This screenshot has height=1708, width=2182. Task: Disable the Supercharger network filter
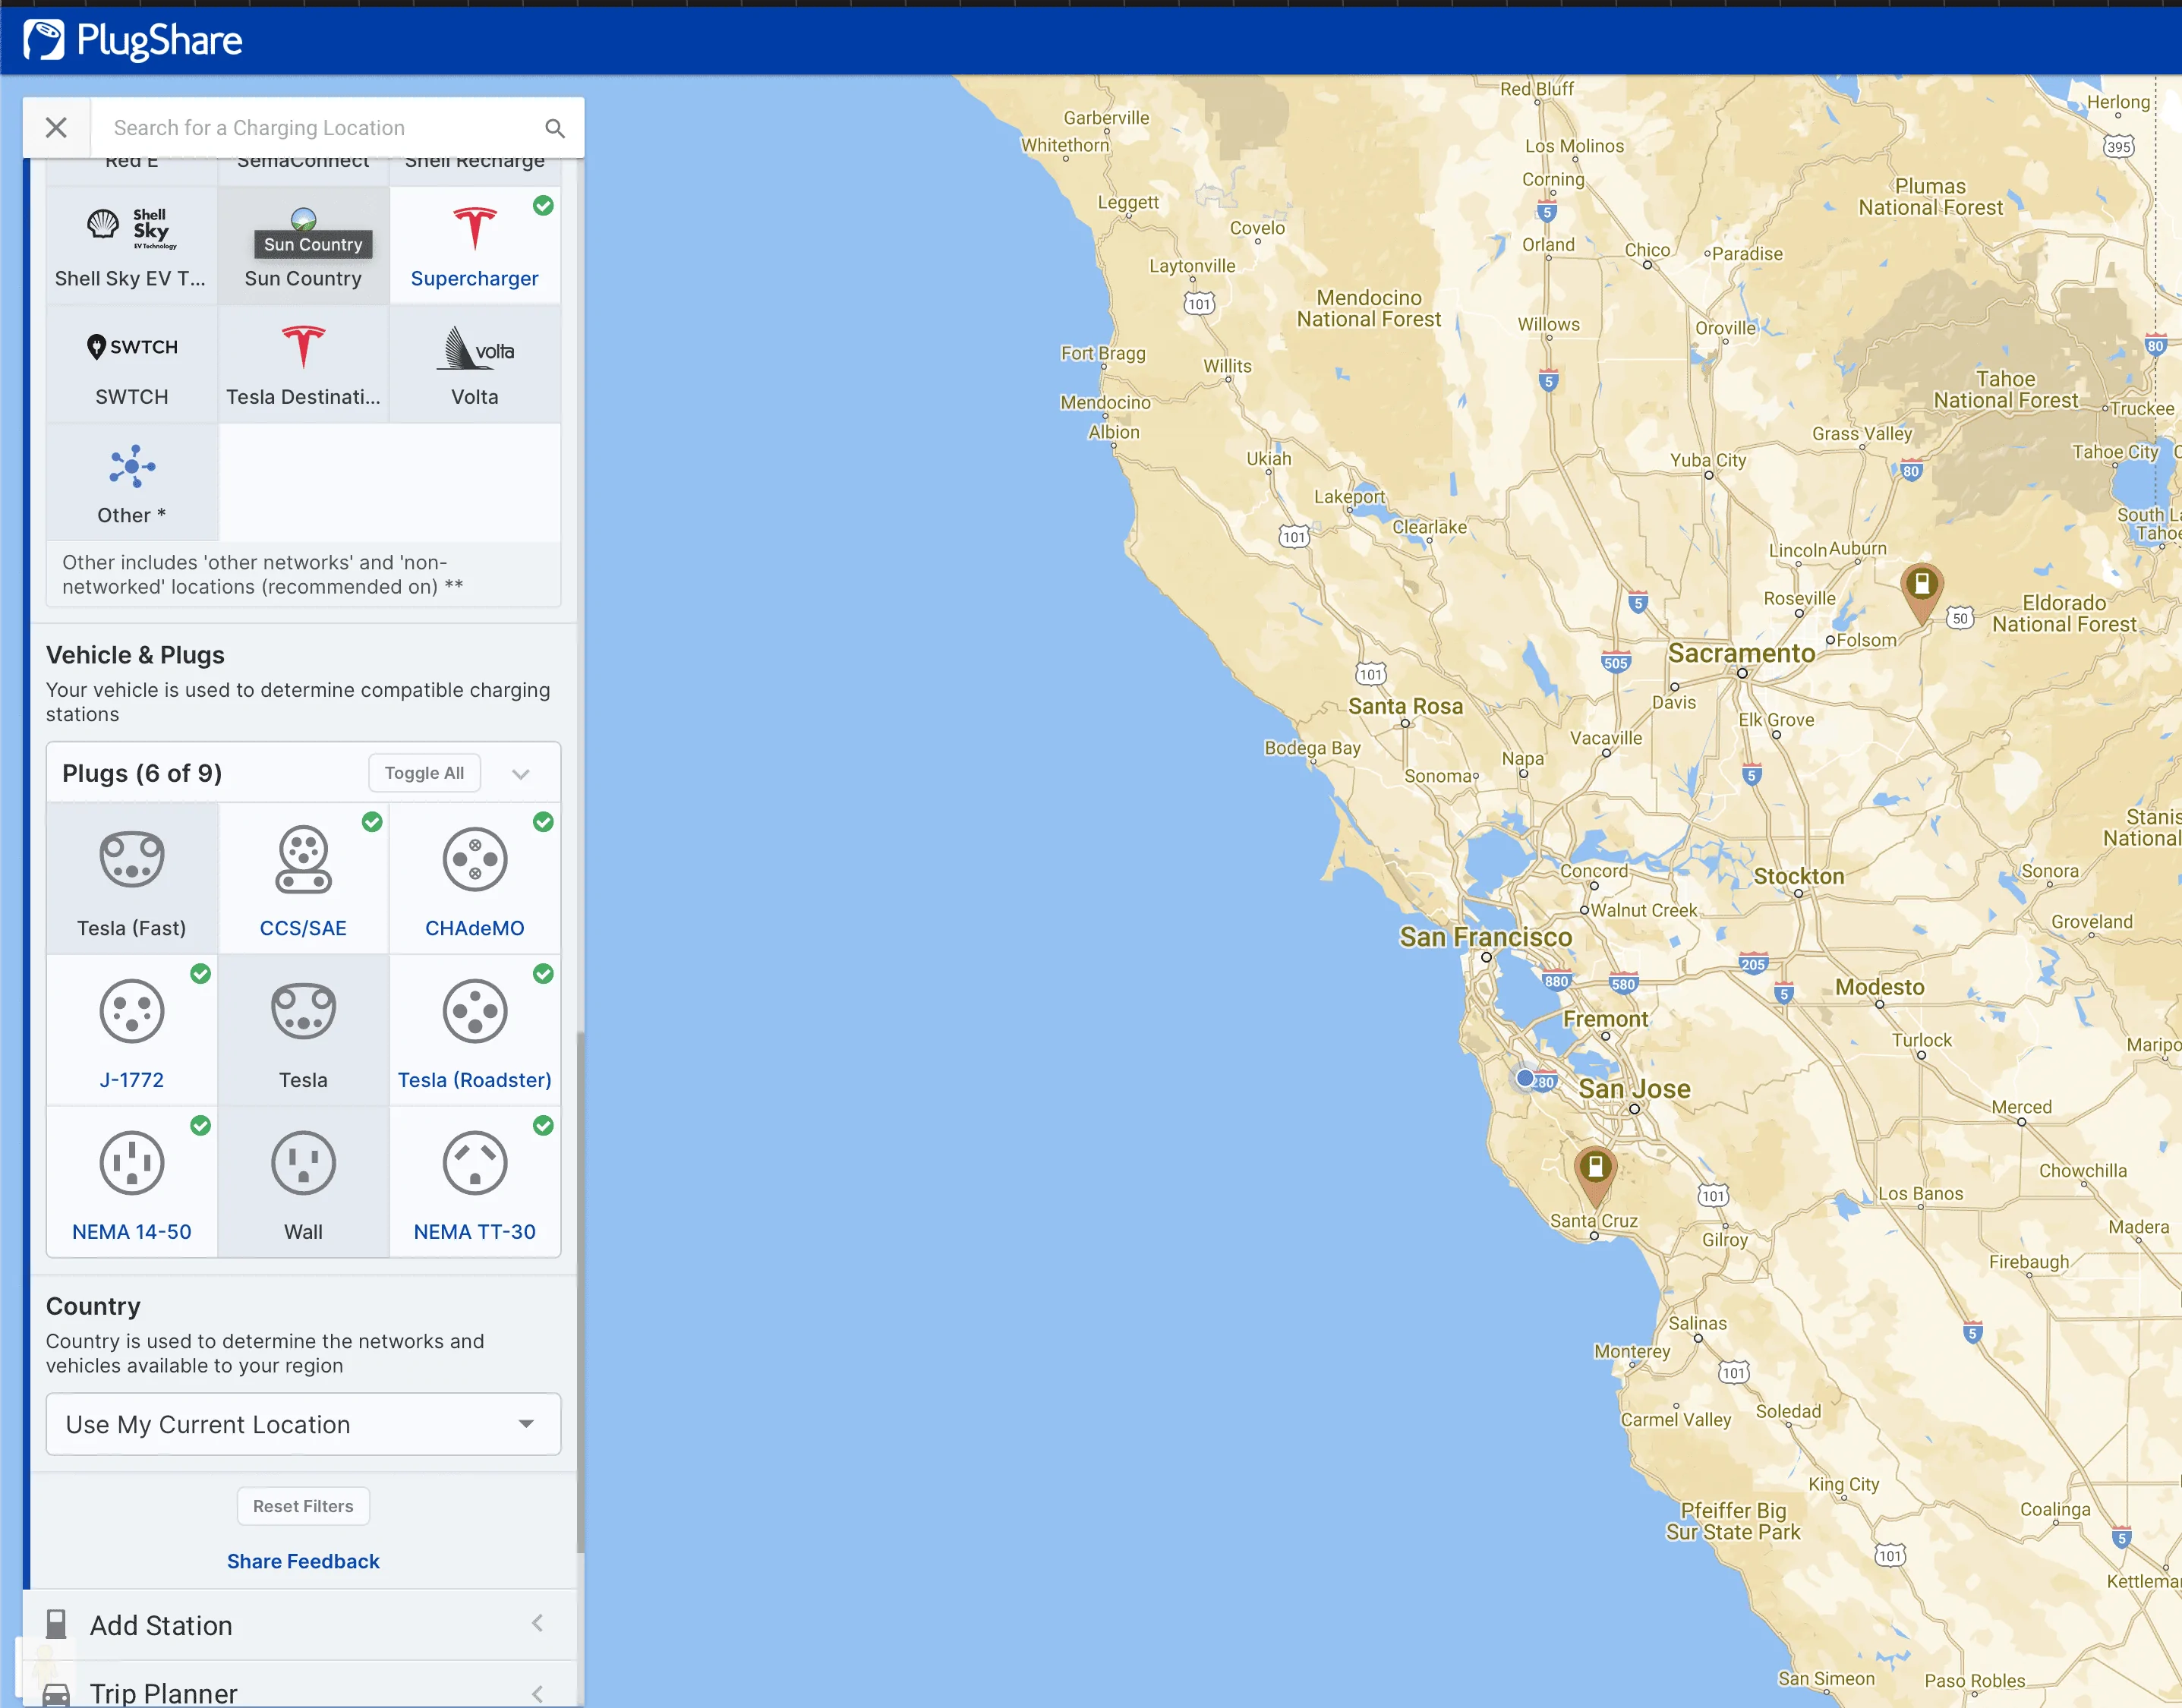475,246
